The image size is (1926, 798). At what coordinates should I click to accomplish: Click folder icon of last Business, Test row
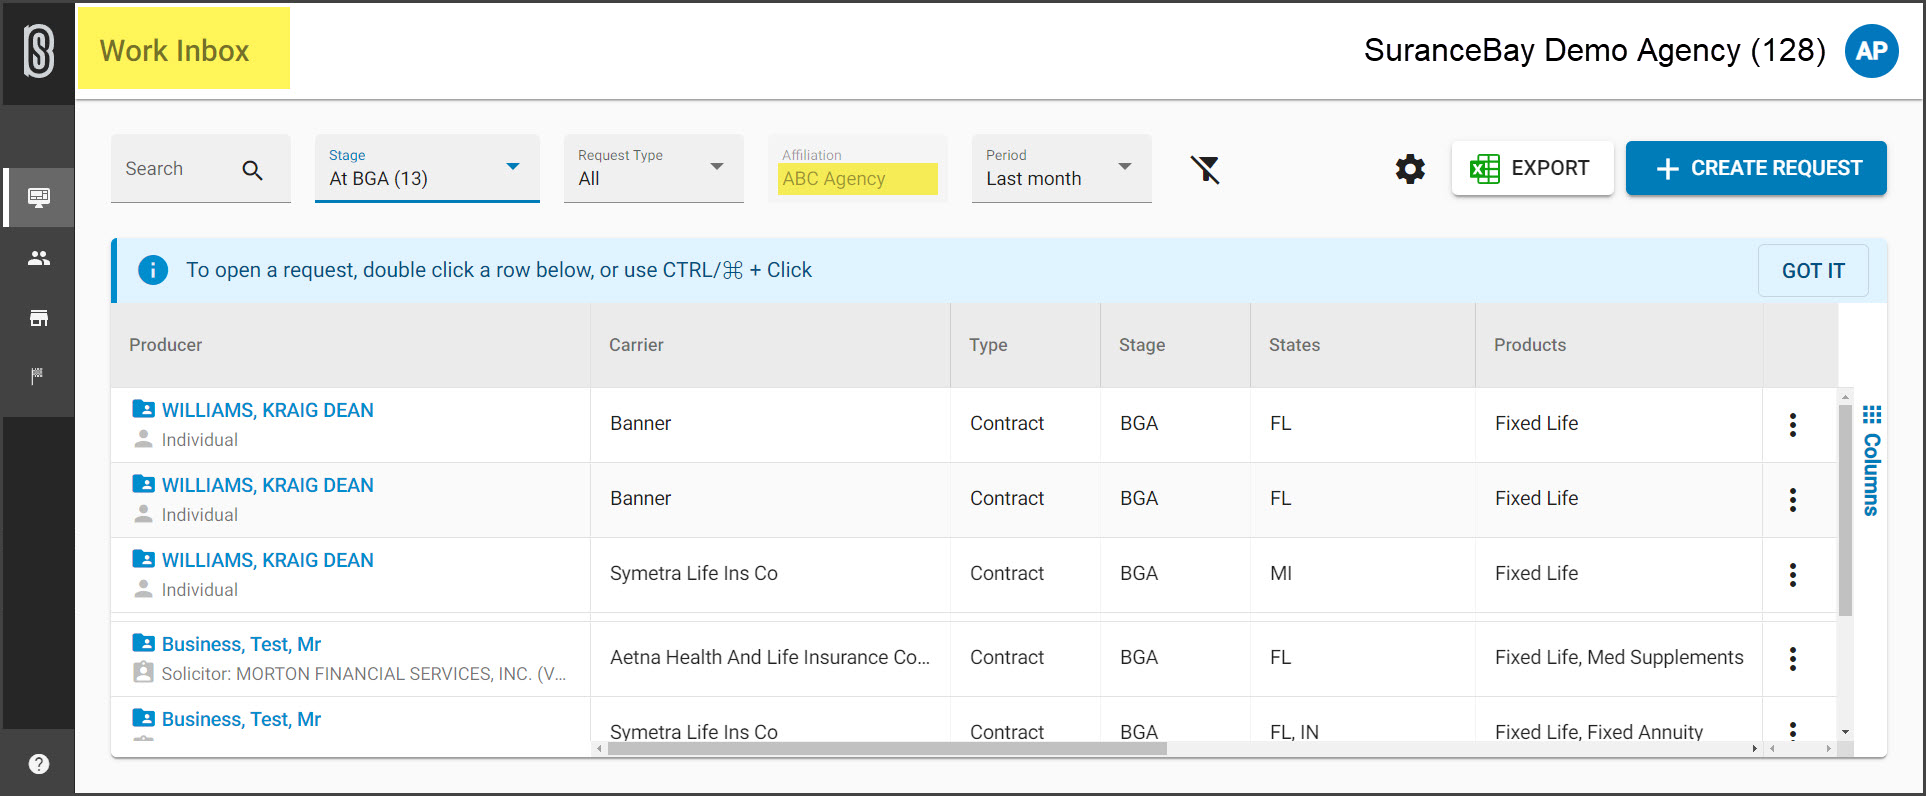coord(144,718)
